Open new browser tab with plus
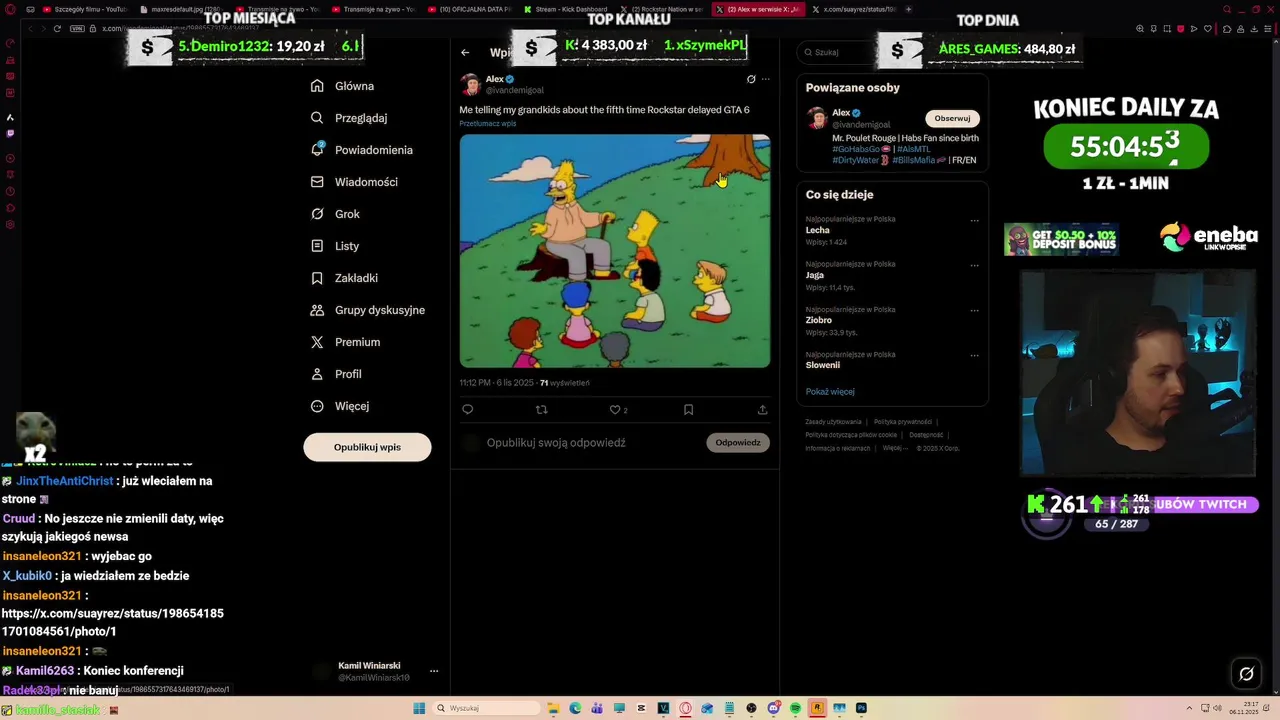 click(908, 9)
